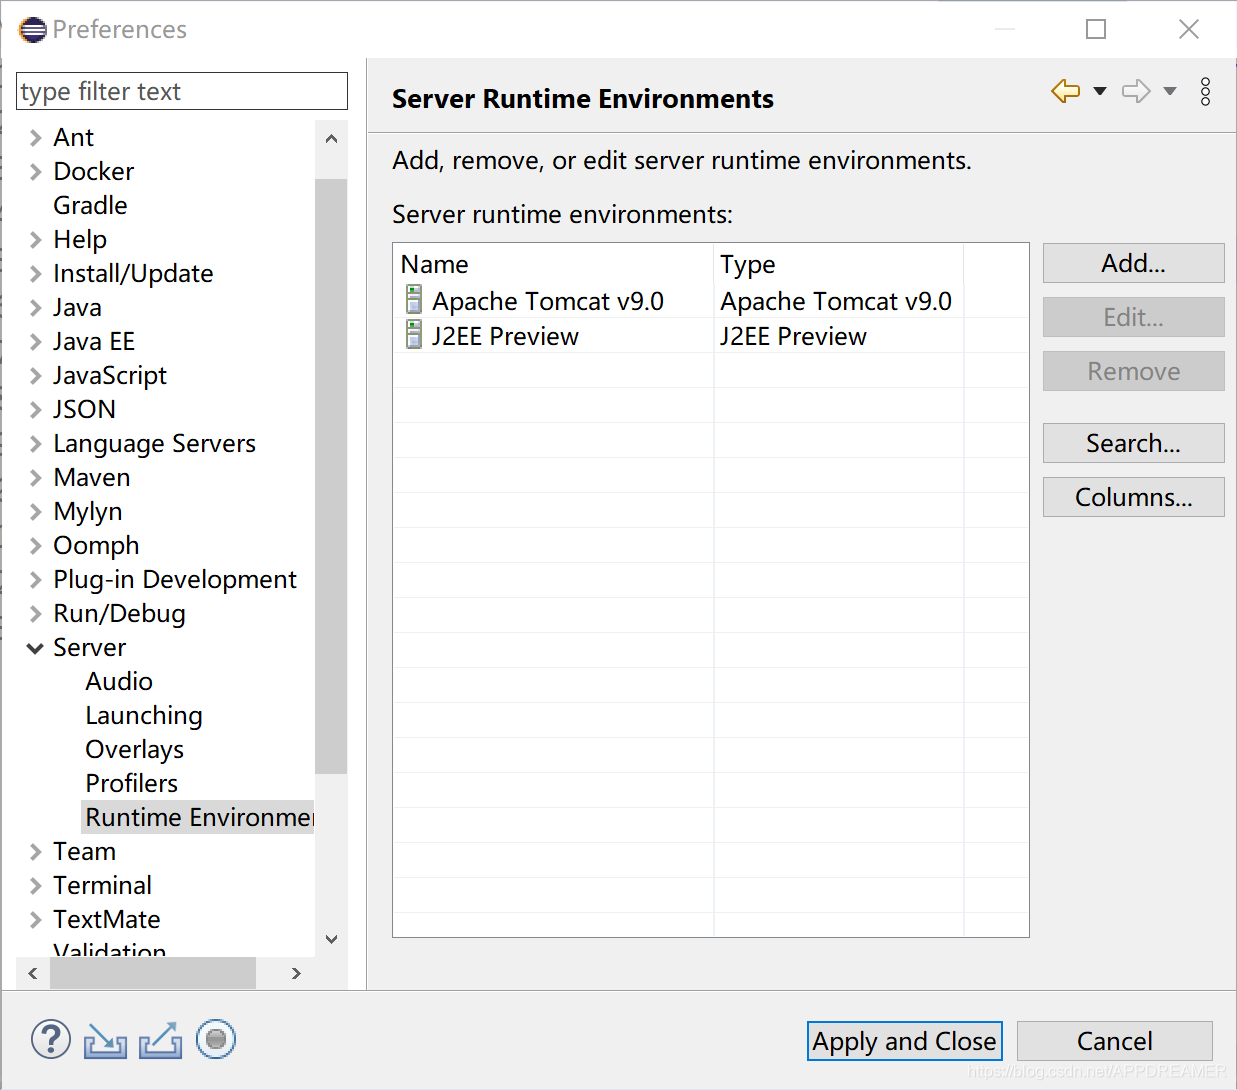Click the Edit... button
Image resolution: width=1237 pixels, height=1090 pixels.
click(x=1133, y=317)
